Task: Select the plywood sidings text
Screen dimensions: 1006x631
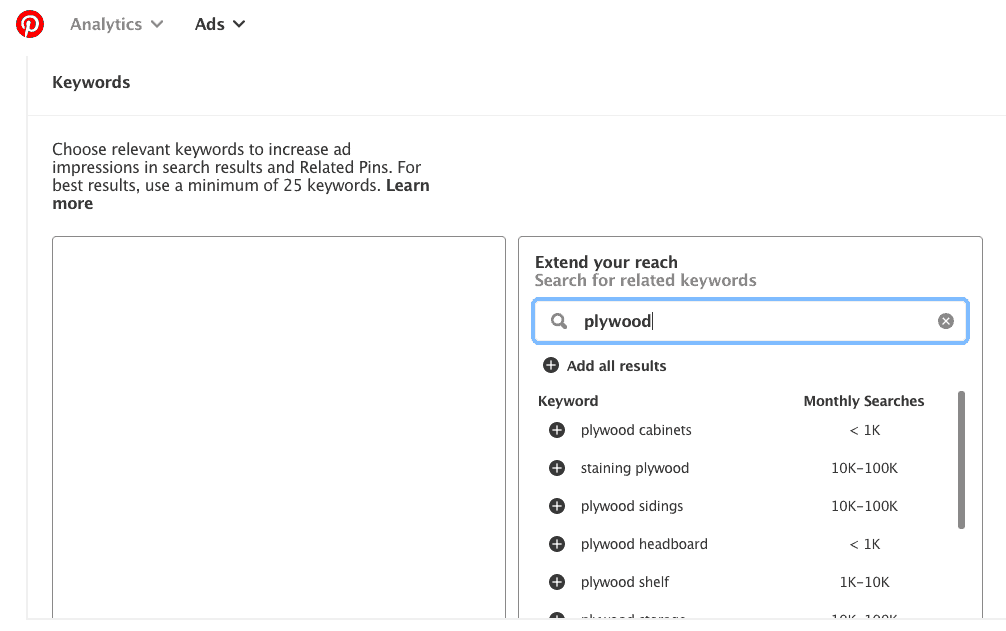Action: pyautogui.click(x=632, y=506)
